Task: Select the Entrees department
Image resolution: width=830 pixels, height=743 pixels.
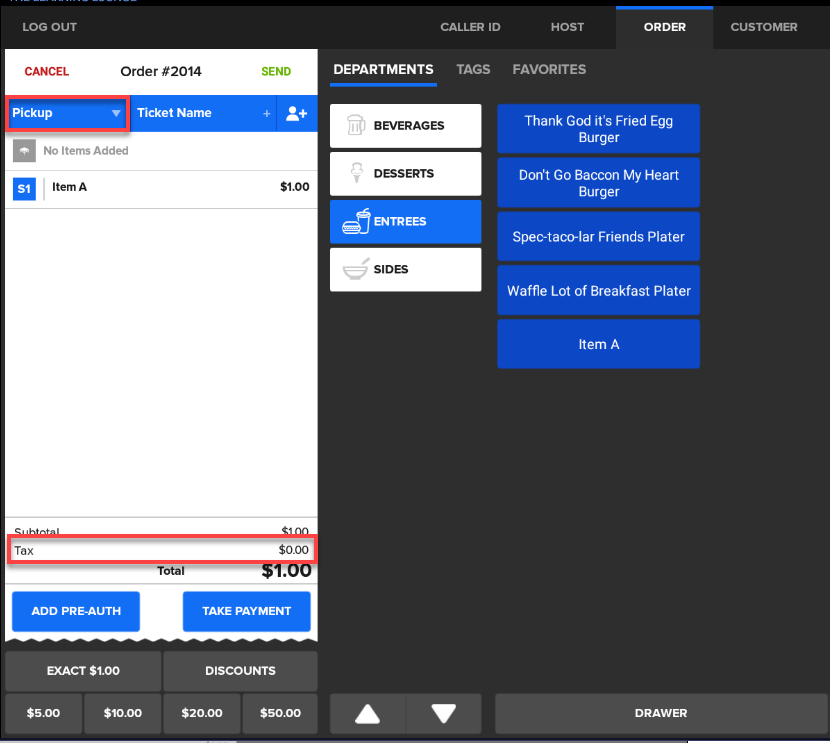Action: click(x=405, y=222)
